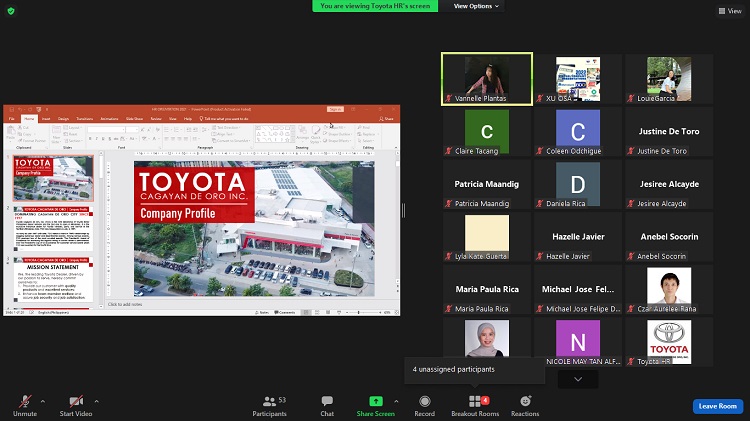Screen dimensions: 750x421
Task: Switch to the Slide Show ribbon tab
Action: [134, 119]
